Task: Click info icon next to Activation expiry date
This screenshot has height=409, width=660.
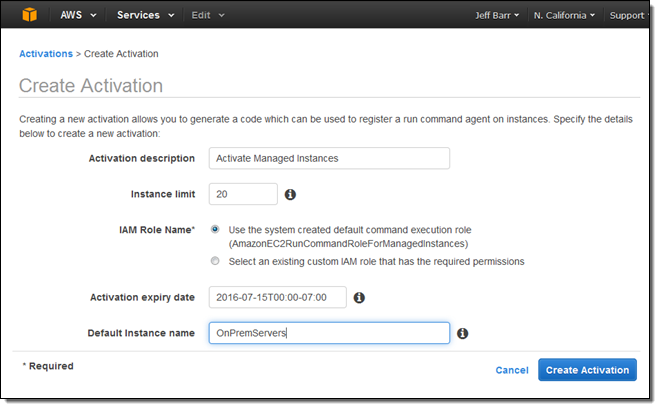Action: coord(359,297)
